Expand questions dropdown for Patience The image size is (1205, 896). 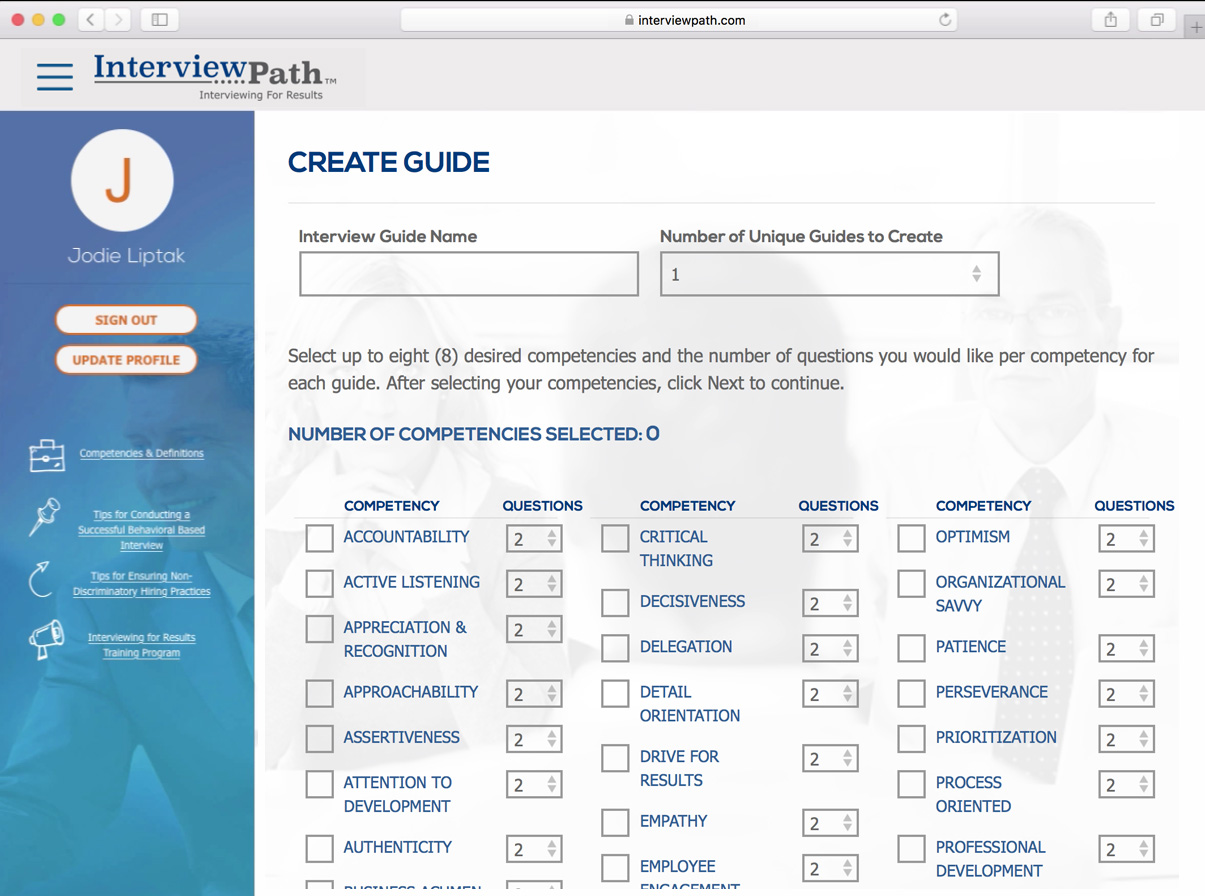coord(1126,649)
